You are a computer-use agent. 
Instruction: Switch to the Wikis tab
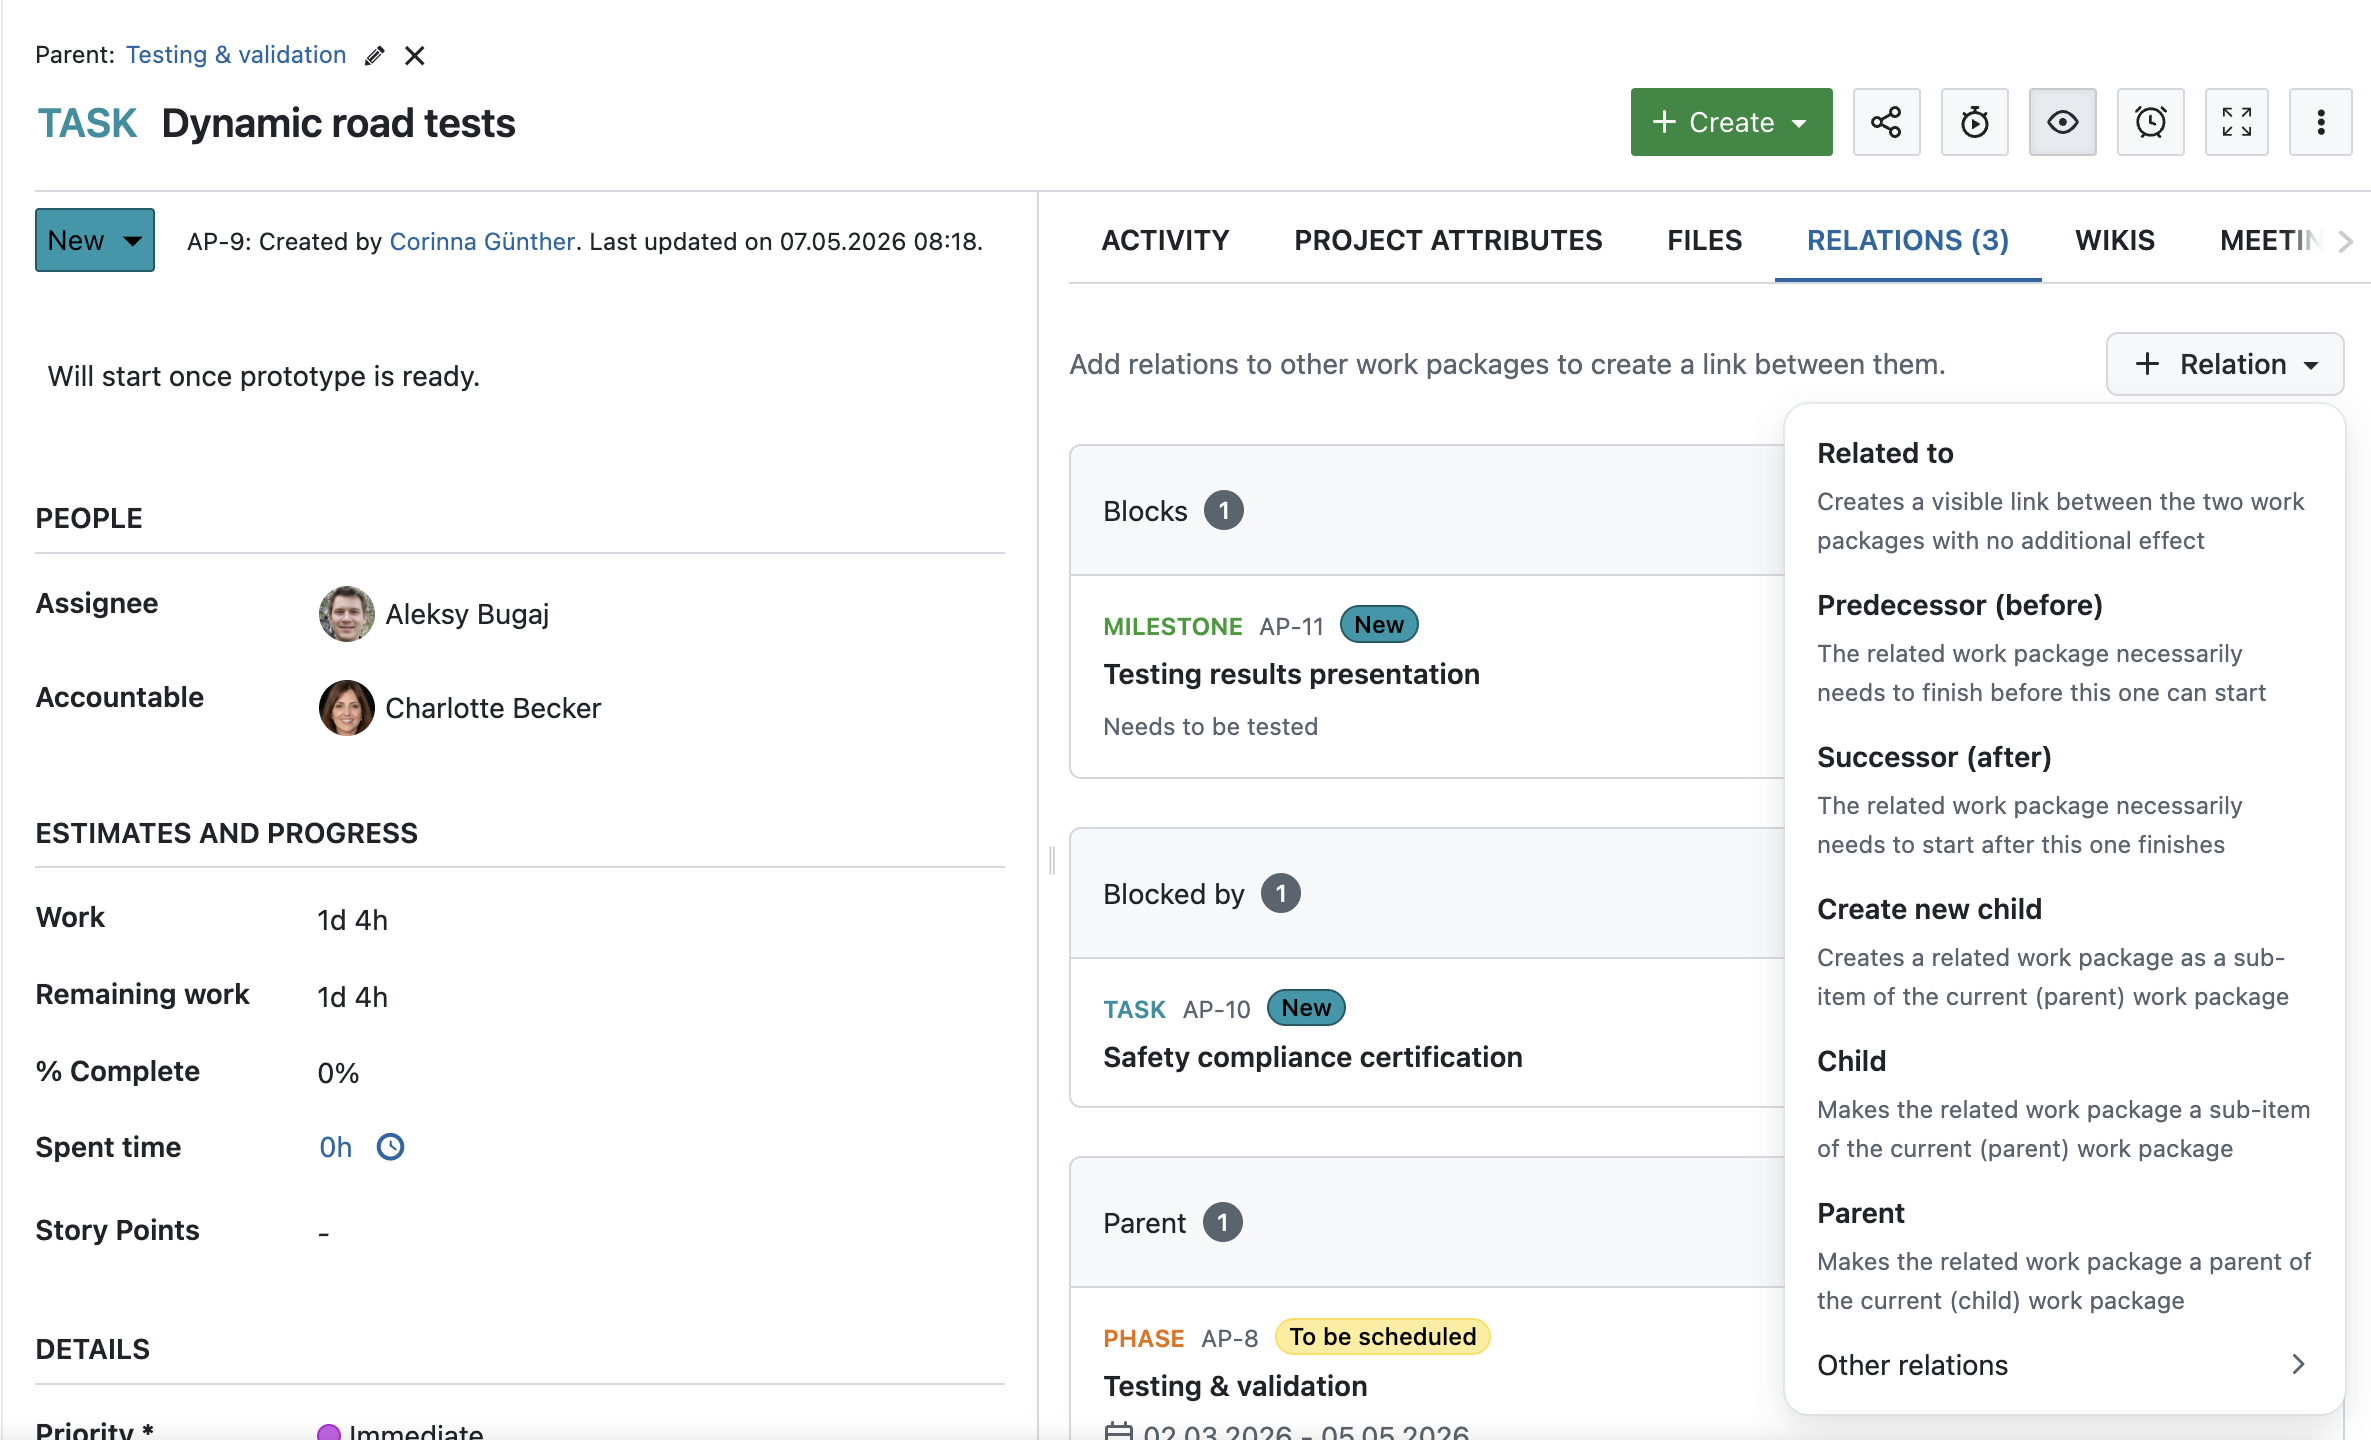coord(2114,240)
